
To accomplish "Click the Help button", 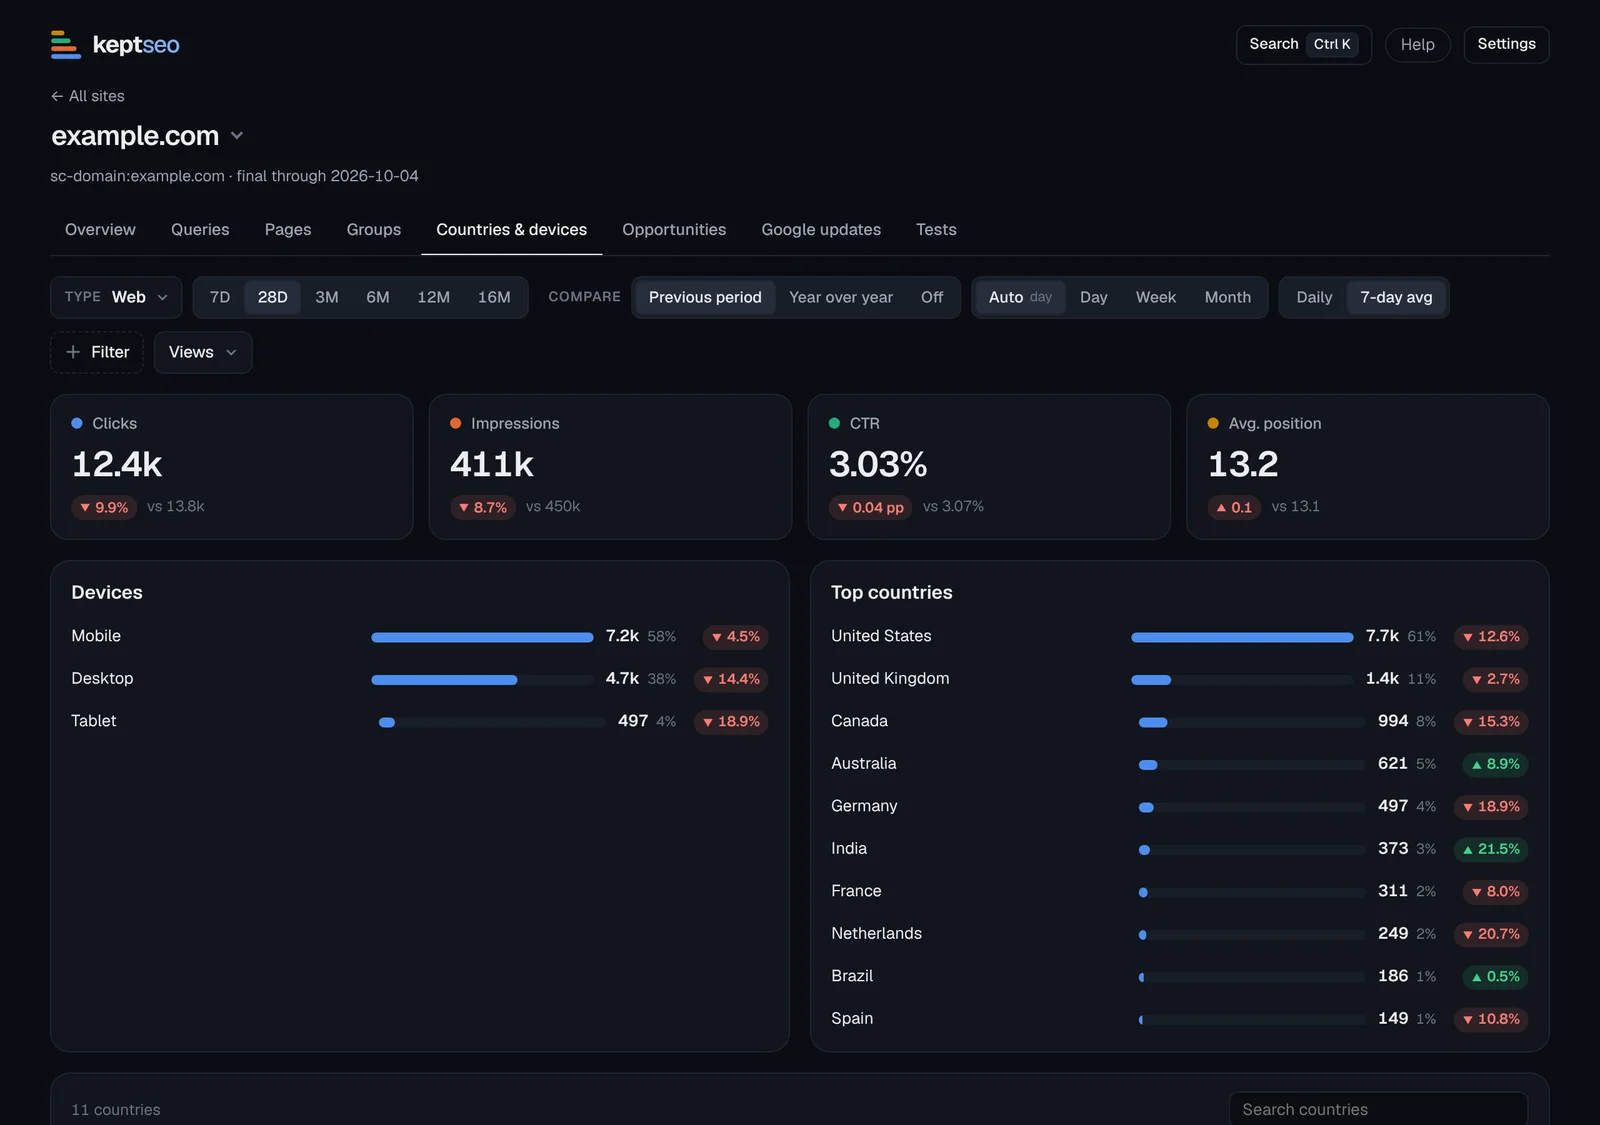I will pos(1417,44).
